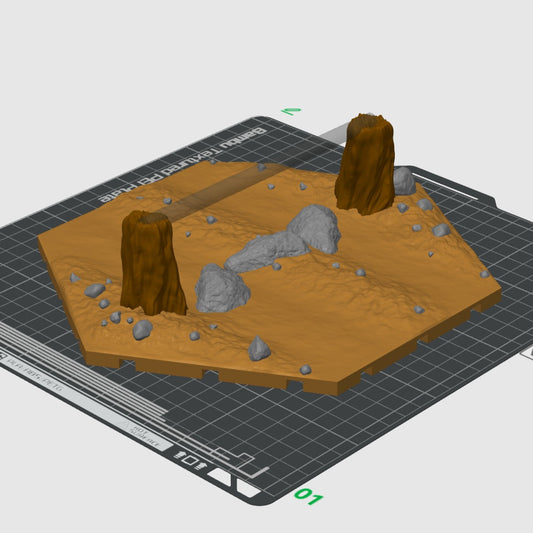Click the green marker above the build plate
Viewport: 533px width, 533px height.
[x=291, y=111]
